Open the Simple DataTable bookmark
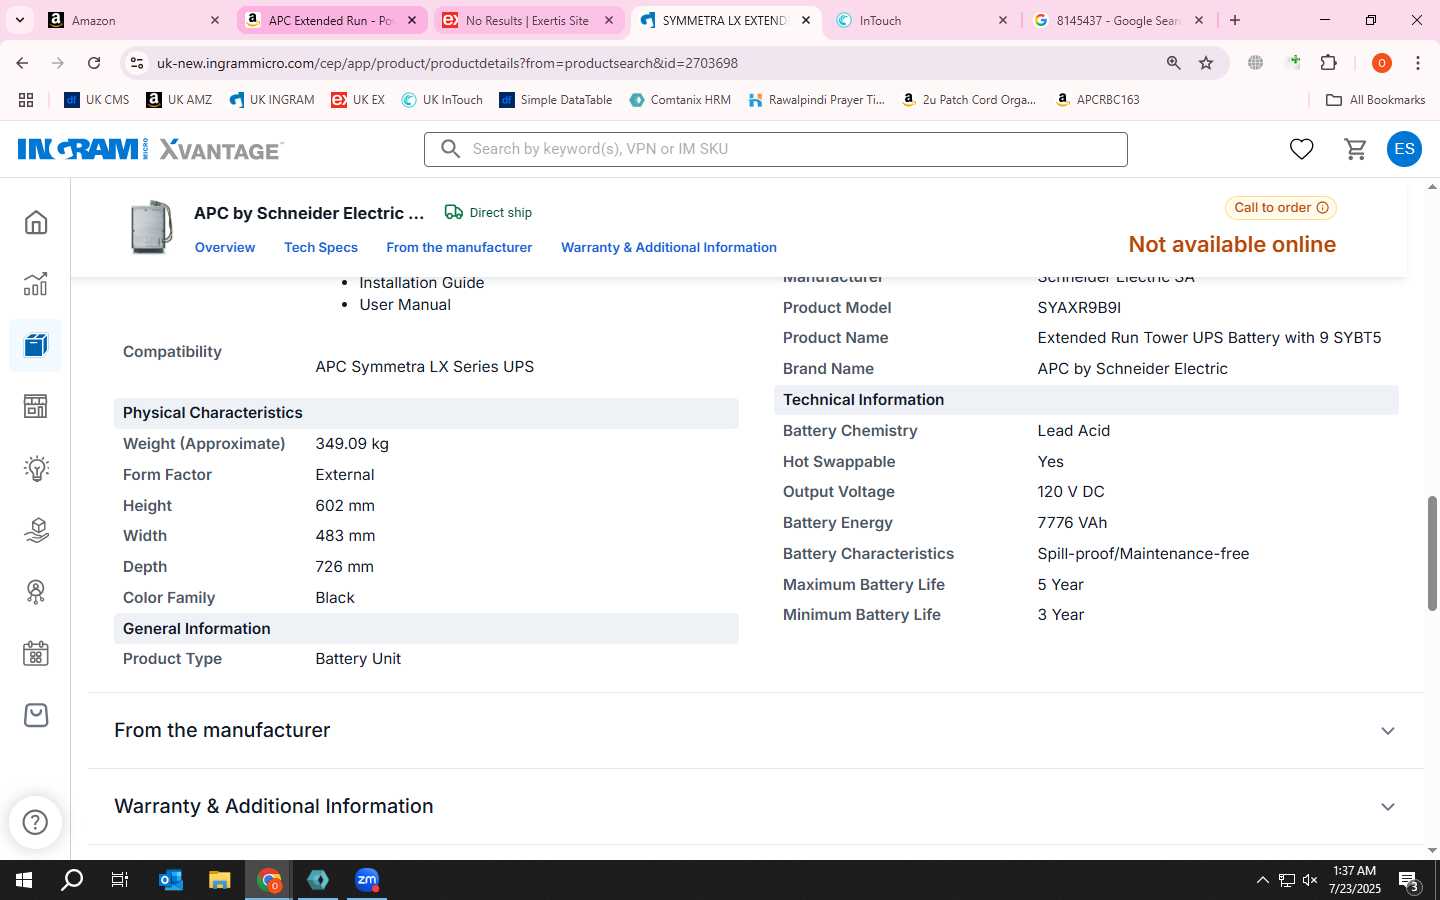 (556, 100)
